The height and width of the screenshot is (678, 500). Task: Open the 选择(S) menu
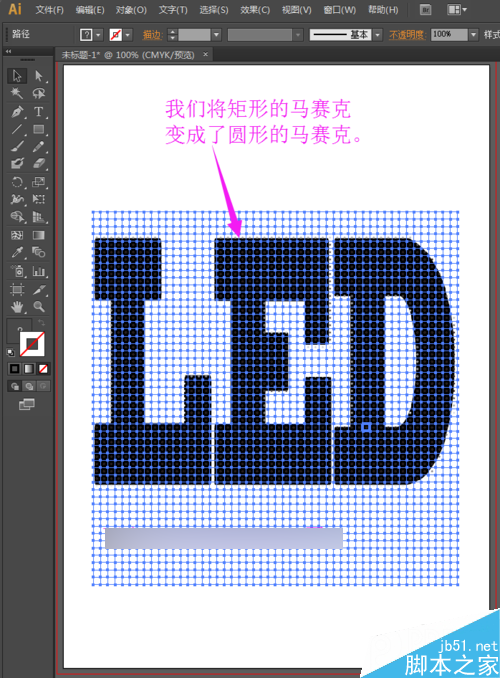[x=214, y=10]
